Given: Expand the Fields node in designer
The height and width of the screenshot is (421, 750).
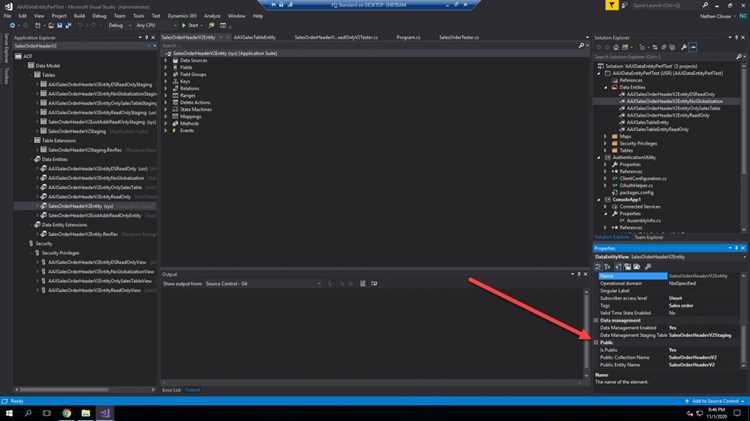Looking at the screenshot, I should click(166, 67).
